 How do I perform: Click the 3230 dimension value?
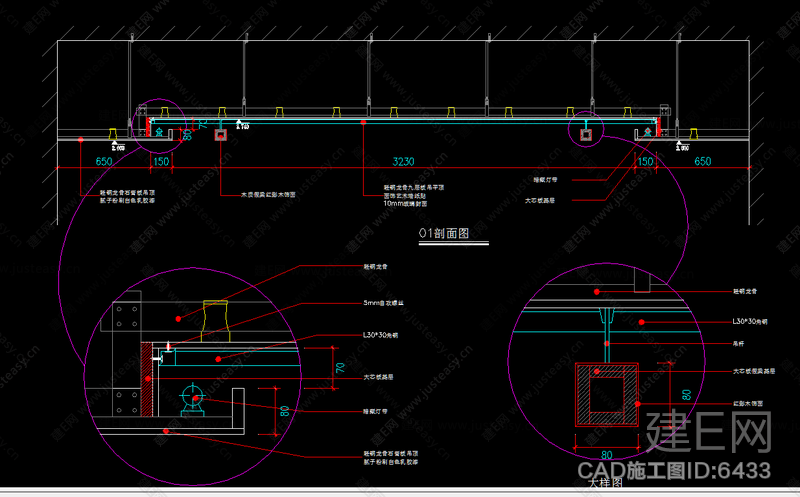[x=403, y=161]
